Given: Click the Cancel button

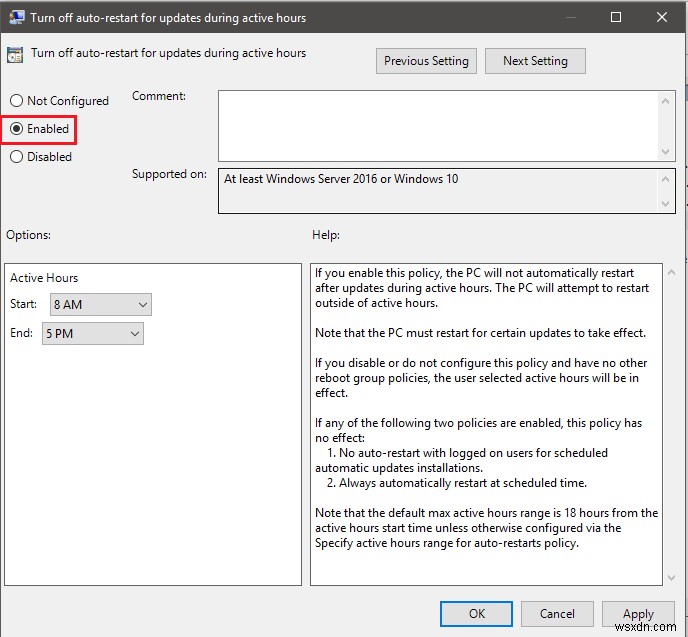Looking at the screenshot, I should pyautogui.click(x=557, y=613).
